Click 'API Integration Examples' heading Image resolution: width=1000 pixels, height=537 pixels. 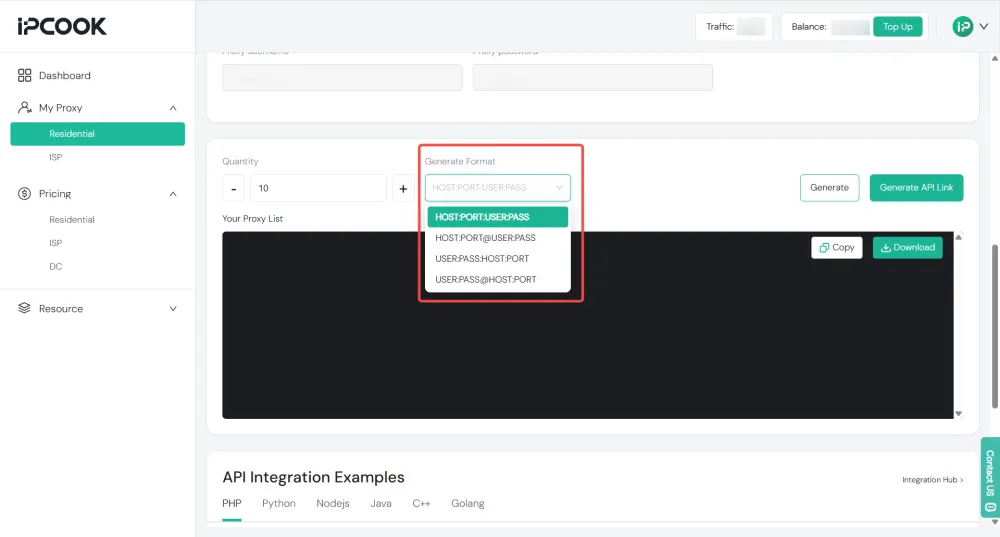[313, 477]
